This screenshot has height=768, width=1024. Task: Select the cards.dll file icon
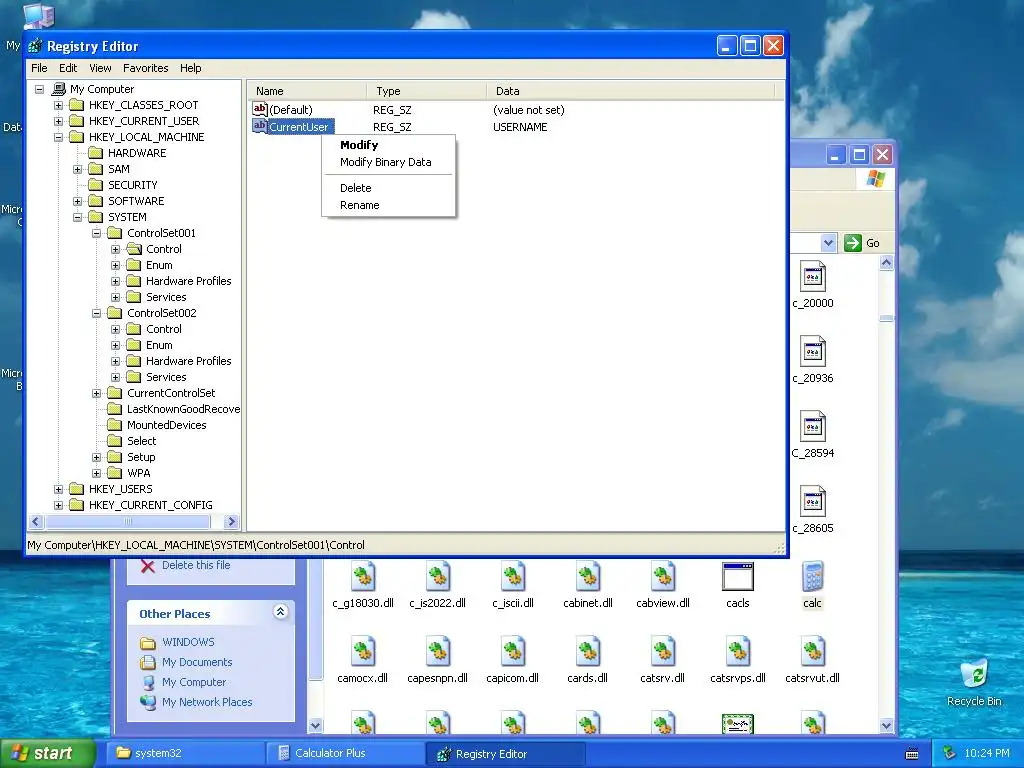coord(588,652)
